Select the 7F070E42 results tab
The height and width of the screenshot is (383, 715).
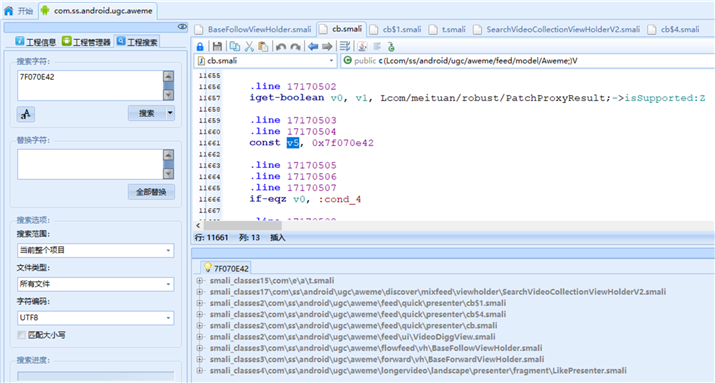(x=226, y=268)
